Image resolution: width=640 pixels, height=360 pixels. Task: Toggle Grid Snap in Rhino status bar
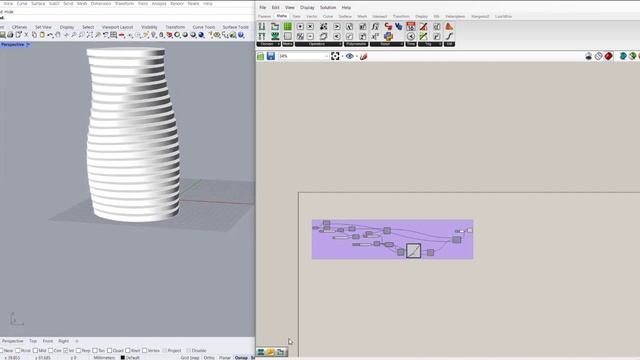[190, 358]
